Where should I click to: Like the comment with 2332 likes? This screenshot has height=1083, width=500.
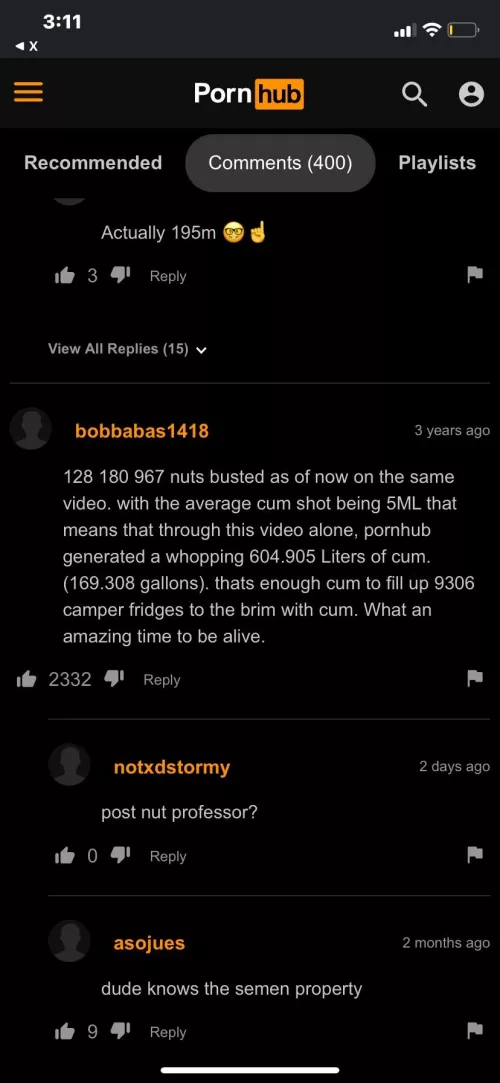(x=26, y=680)
